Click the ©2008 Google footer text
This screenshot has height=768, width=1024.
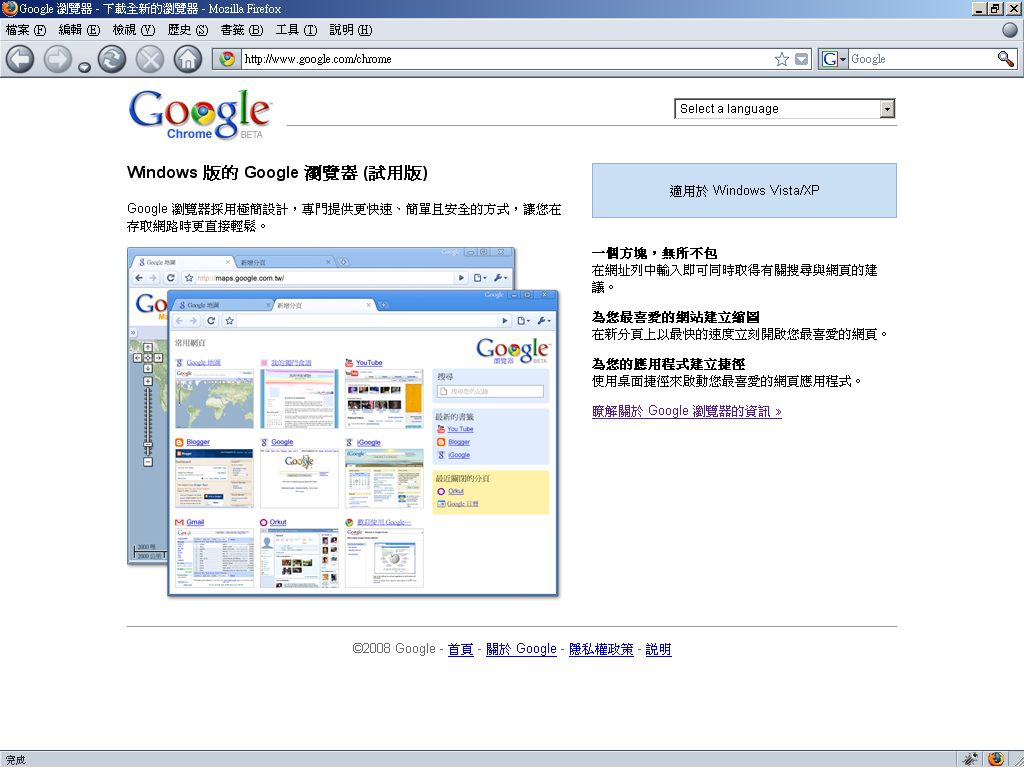tap(394, 649)
